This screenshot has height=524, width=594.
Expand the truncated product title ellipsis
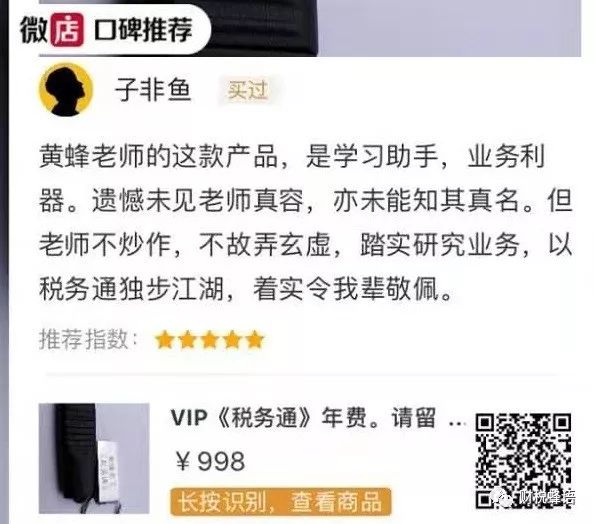tap(456, 423)
